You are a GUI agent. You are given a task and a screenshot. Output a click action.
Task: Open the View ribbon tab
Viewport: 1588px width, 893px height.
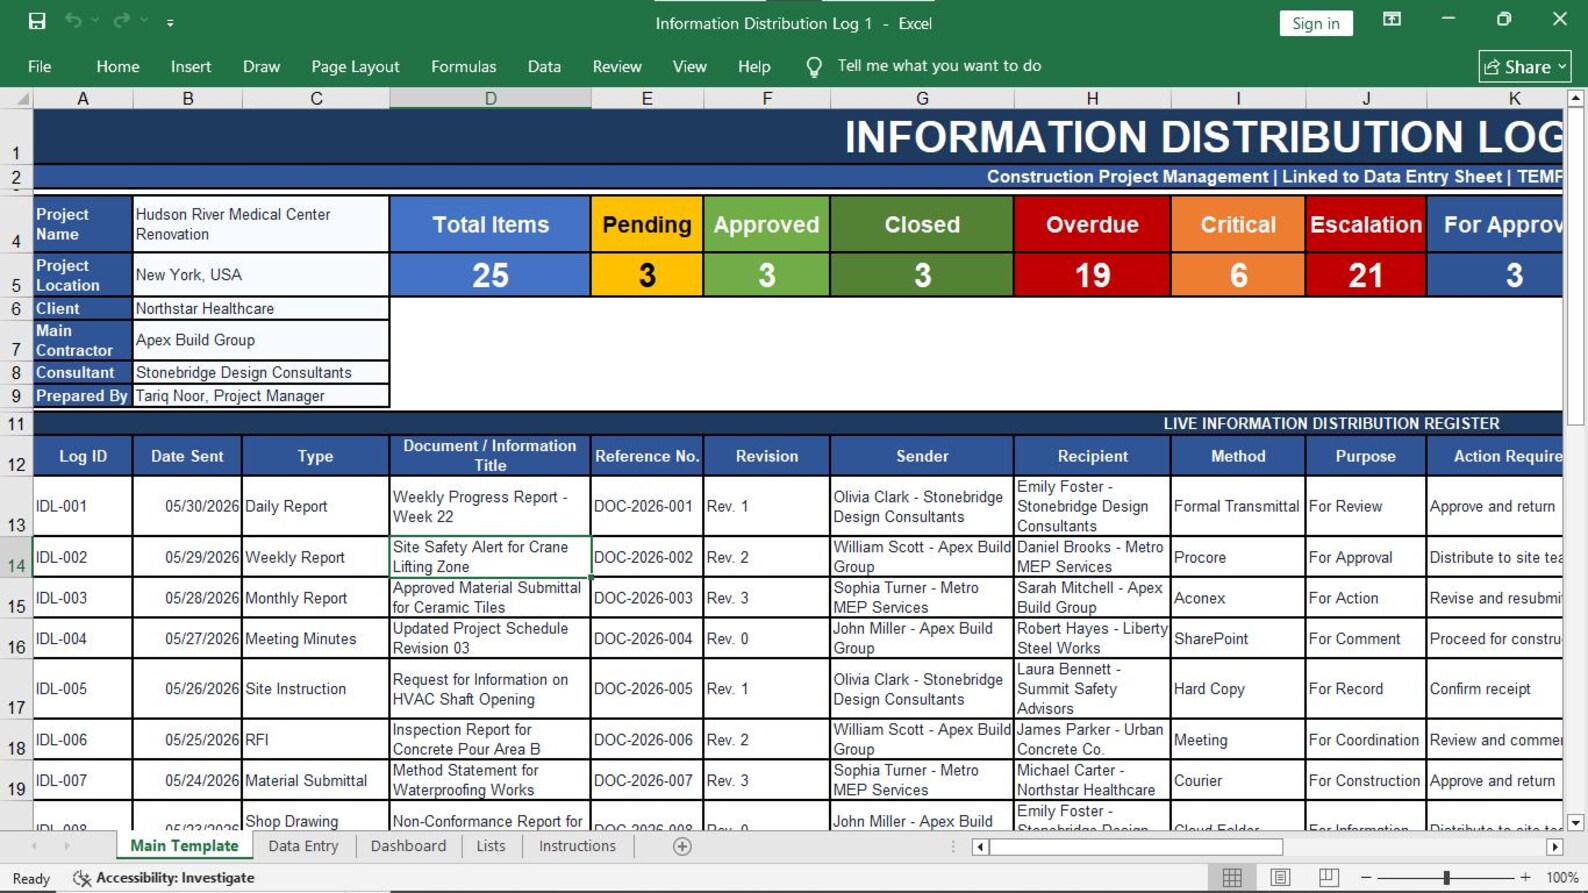click(x=689, y=67)
